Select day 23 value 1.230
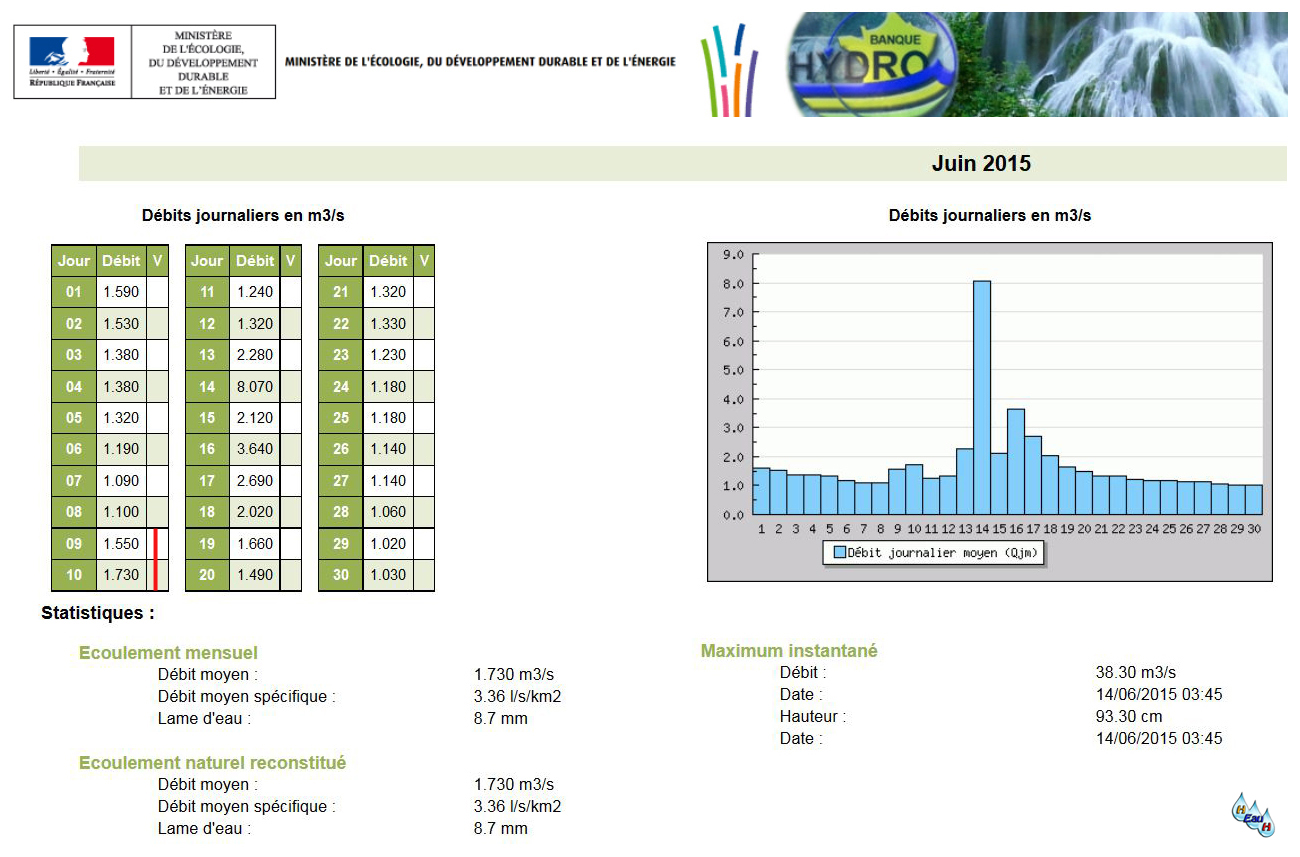Viewport: 1300px width, 857px height. tap(388, 355)
